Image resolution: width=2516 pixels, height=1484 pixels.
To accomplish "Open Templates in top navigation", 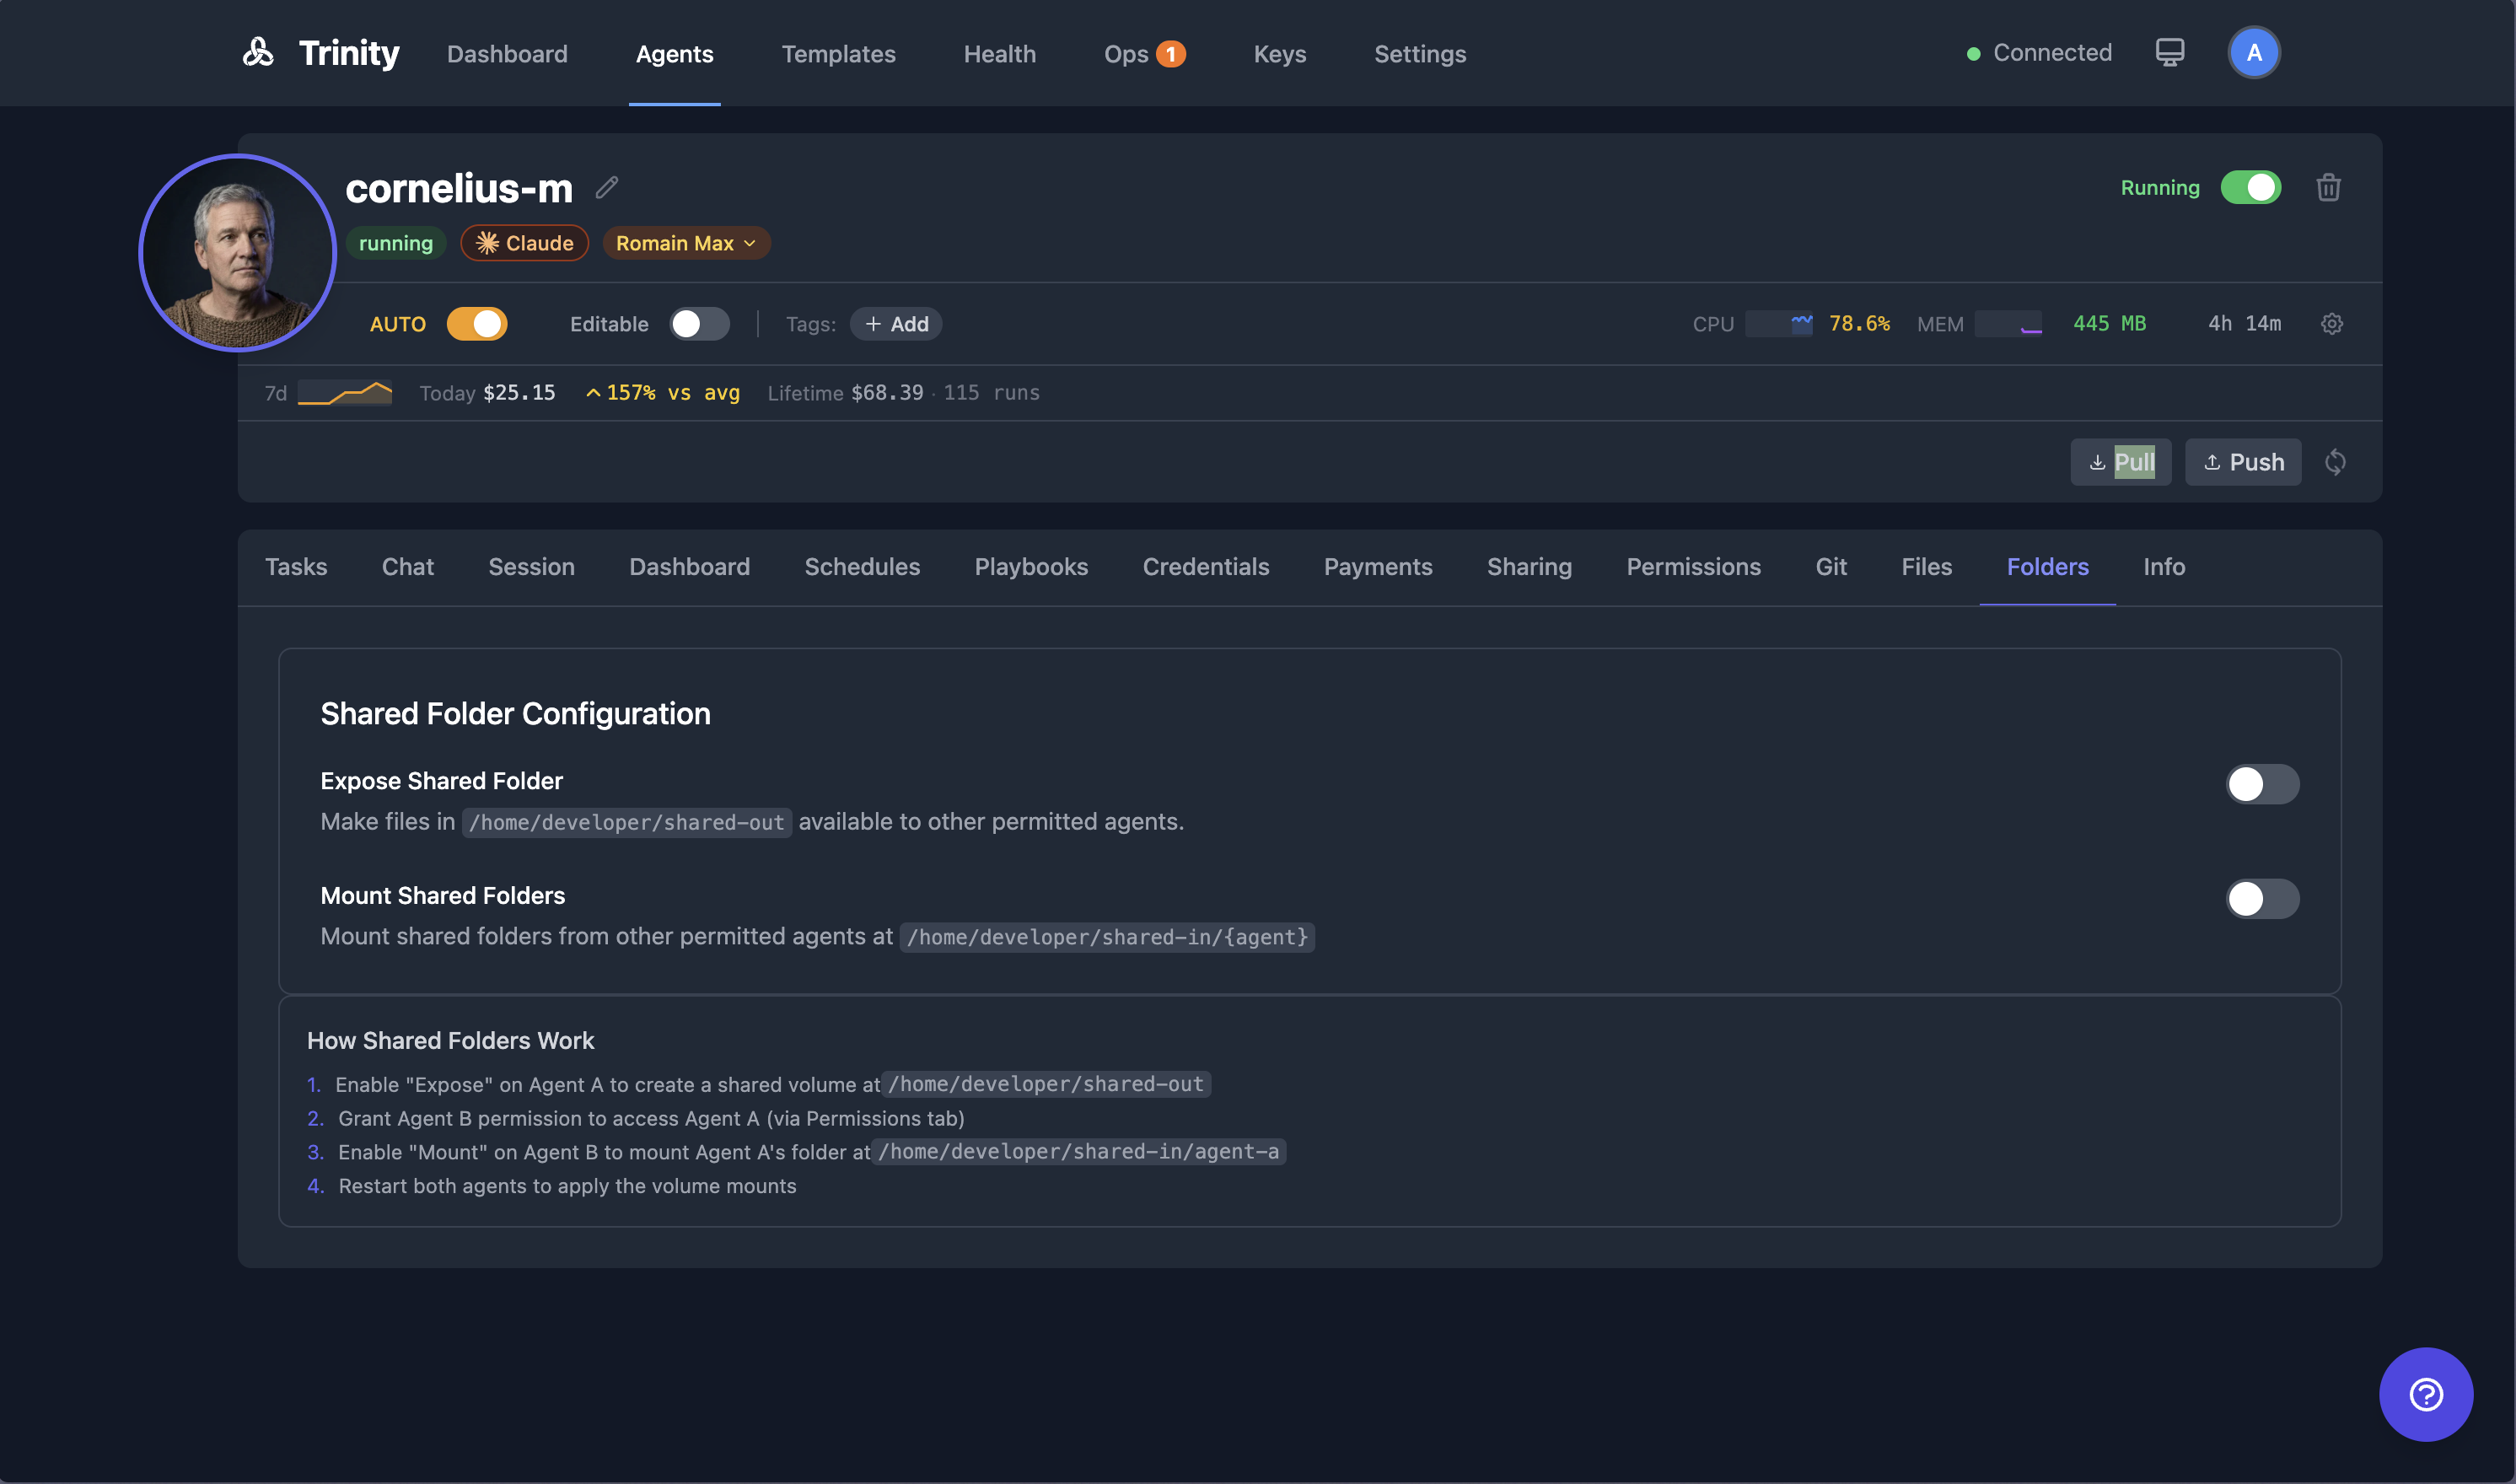I will click(838, 54).
